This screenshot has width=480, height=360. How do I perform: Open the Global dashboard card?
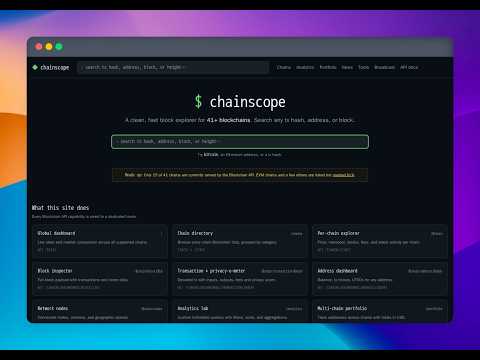100,242
